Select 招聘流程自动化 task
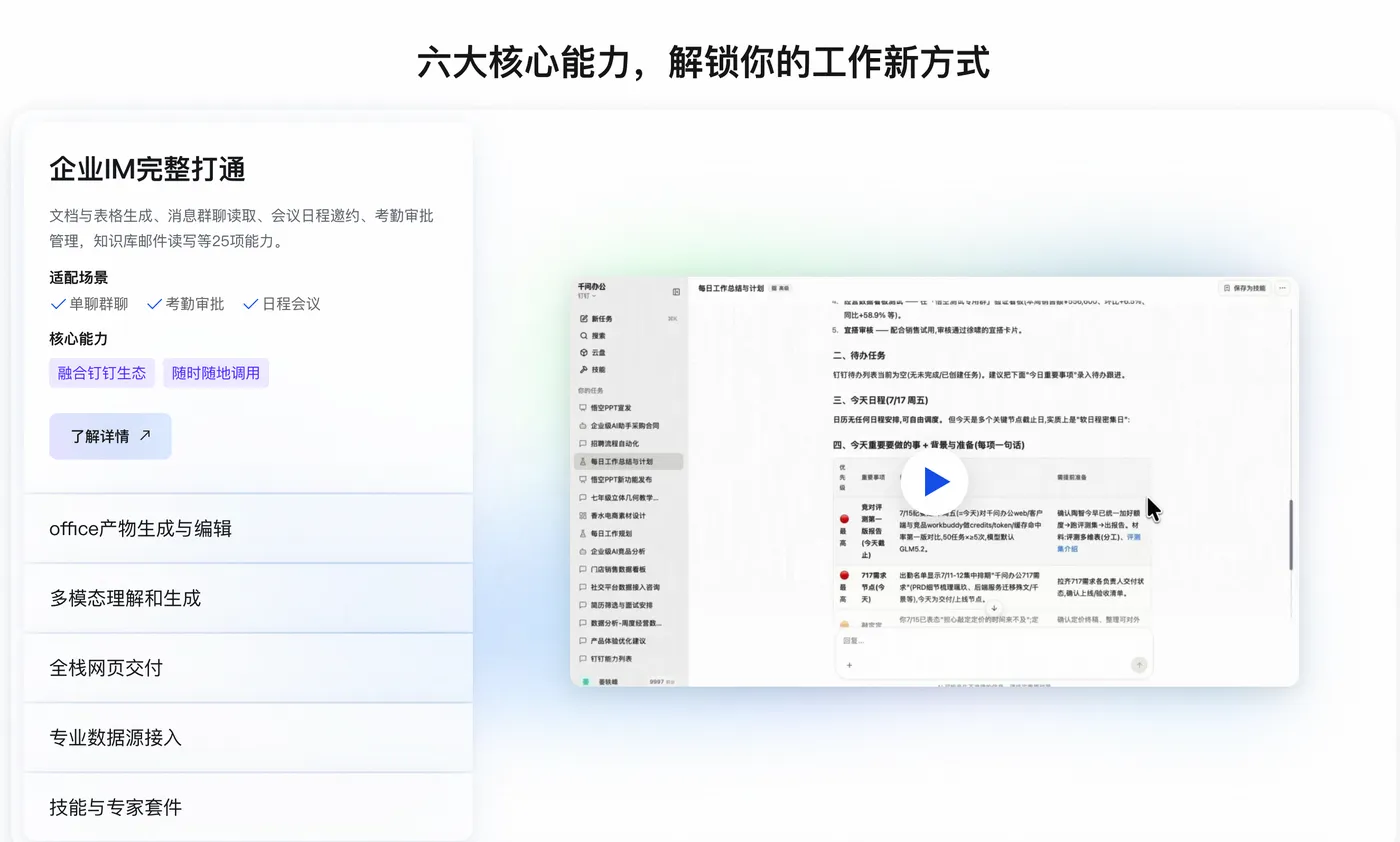Image resolution: width=1400 pixels, height=842 pixels. pyautogui.click(x=629, y=444)
